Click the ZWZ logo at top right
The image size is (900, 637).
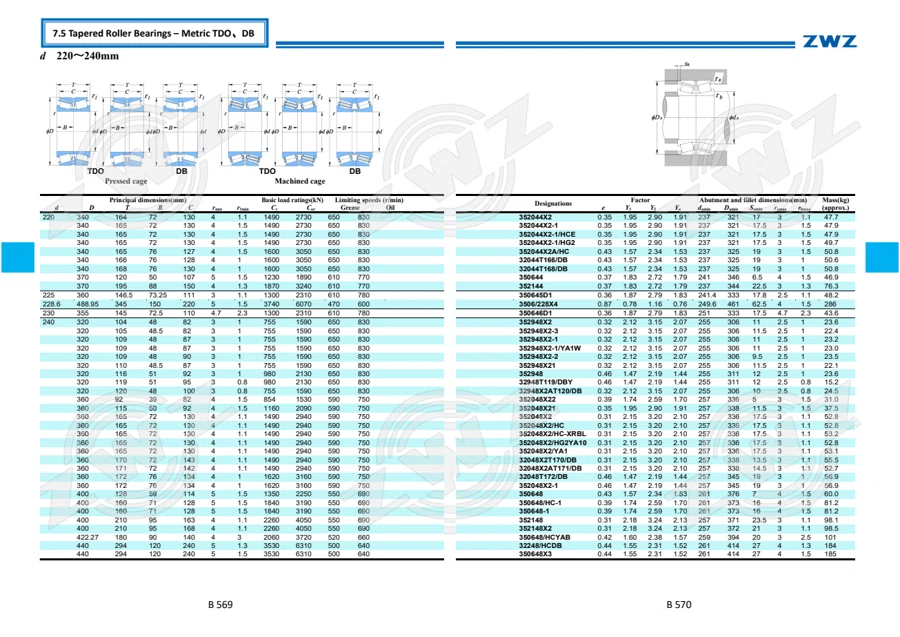pos(829,41)
